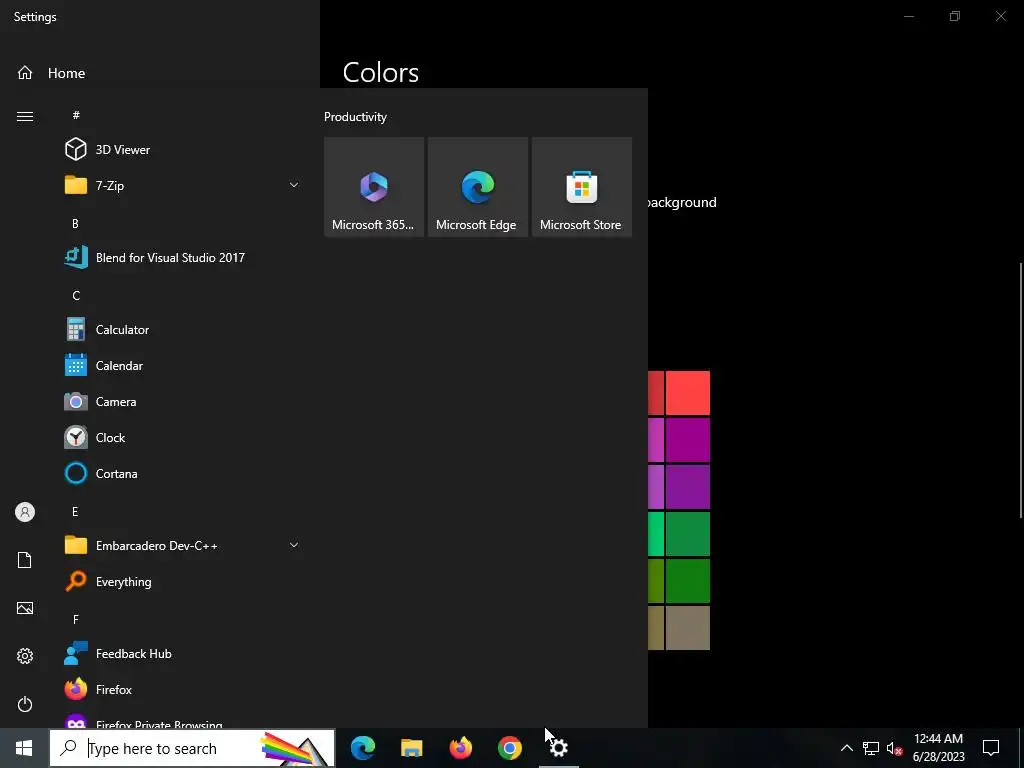Launch Blend for Visual Studio 2017
This screenshot has height=768, width=1024.
183,257
